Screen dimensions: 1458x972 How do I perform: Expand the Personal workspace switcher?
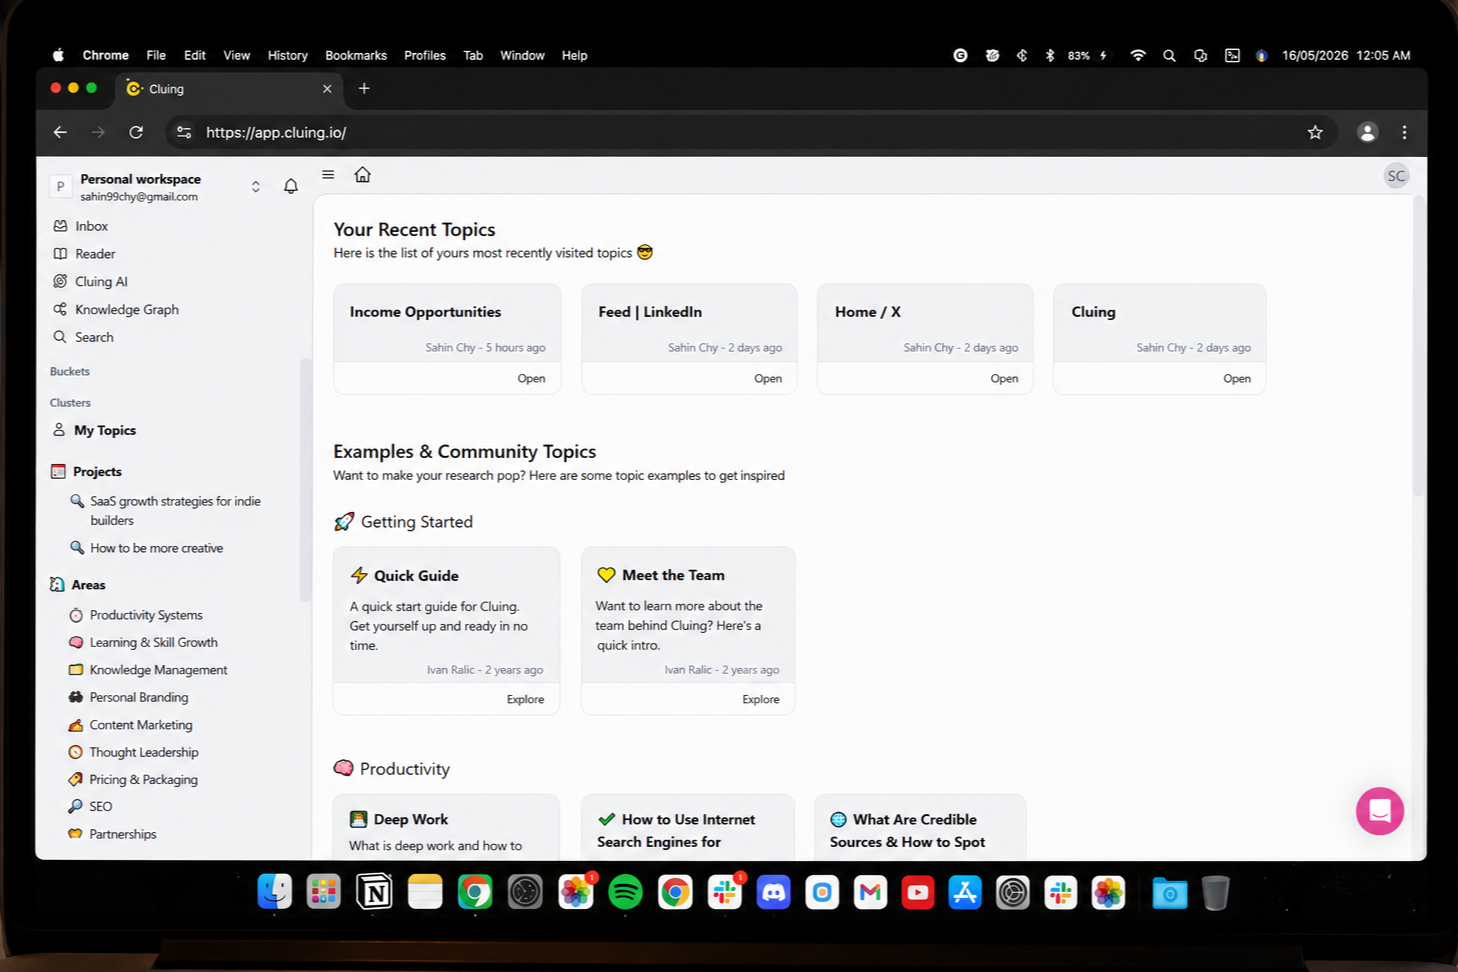(256, 187)
